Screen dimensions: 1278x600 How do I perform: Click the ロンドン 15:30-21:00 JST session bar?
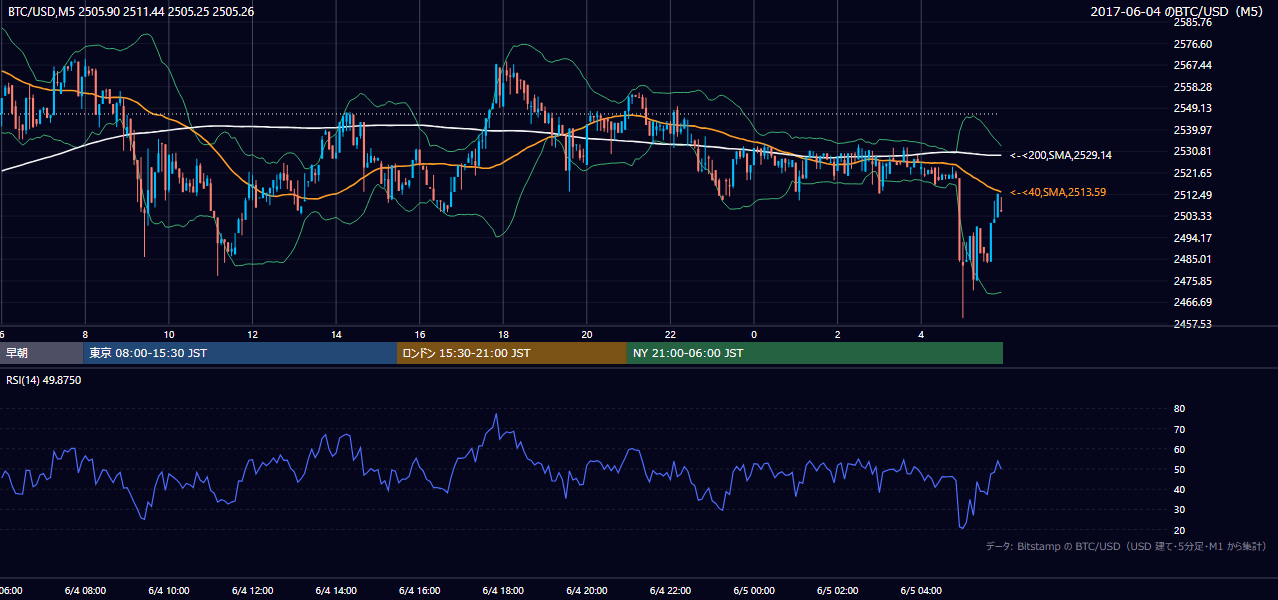[x=512, y=353]
